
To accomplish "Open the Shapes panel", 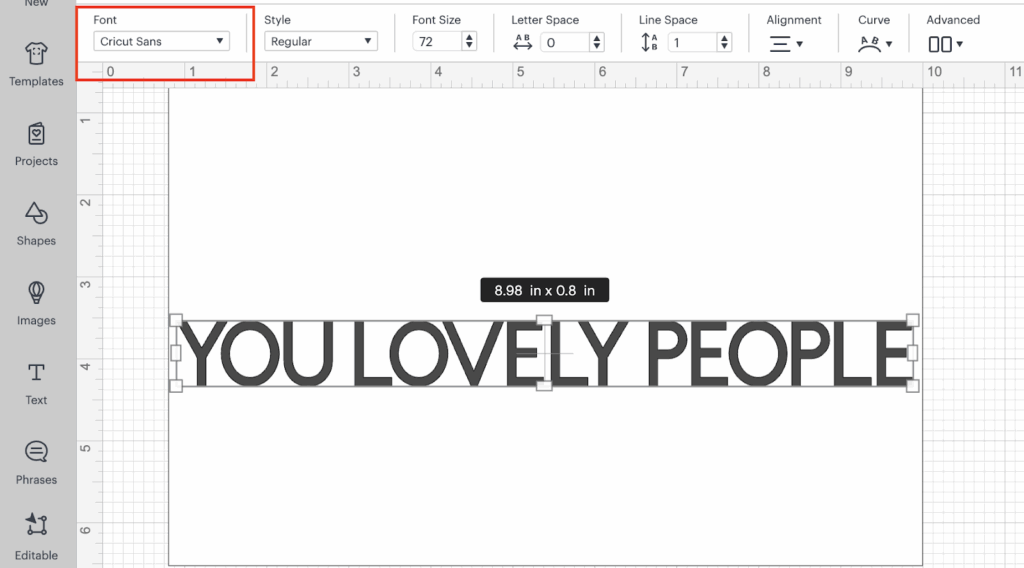I will [36, 222].
